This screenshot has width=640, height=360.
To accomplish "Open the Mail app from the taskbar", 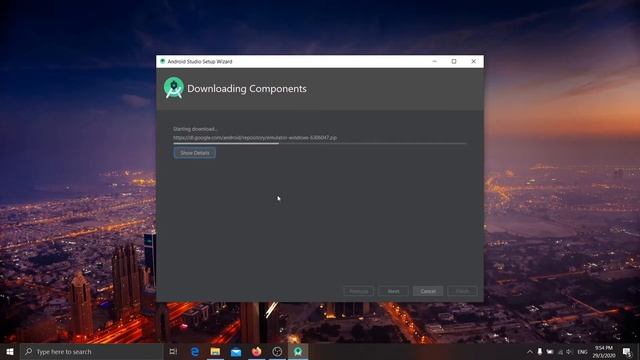I will [x=236, y=351].
